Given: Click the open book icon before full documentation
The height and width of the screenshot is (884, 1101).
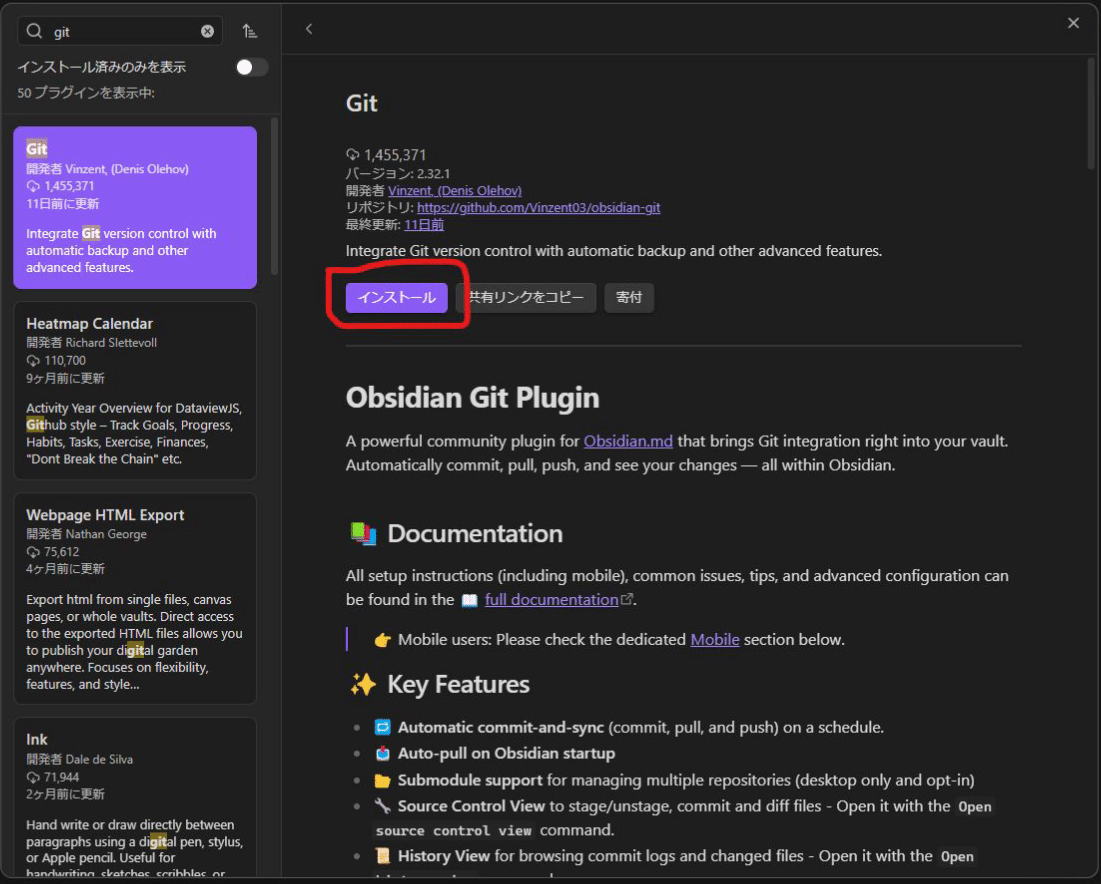Looking at the screenshot, I should [470, 600].
